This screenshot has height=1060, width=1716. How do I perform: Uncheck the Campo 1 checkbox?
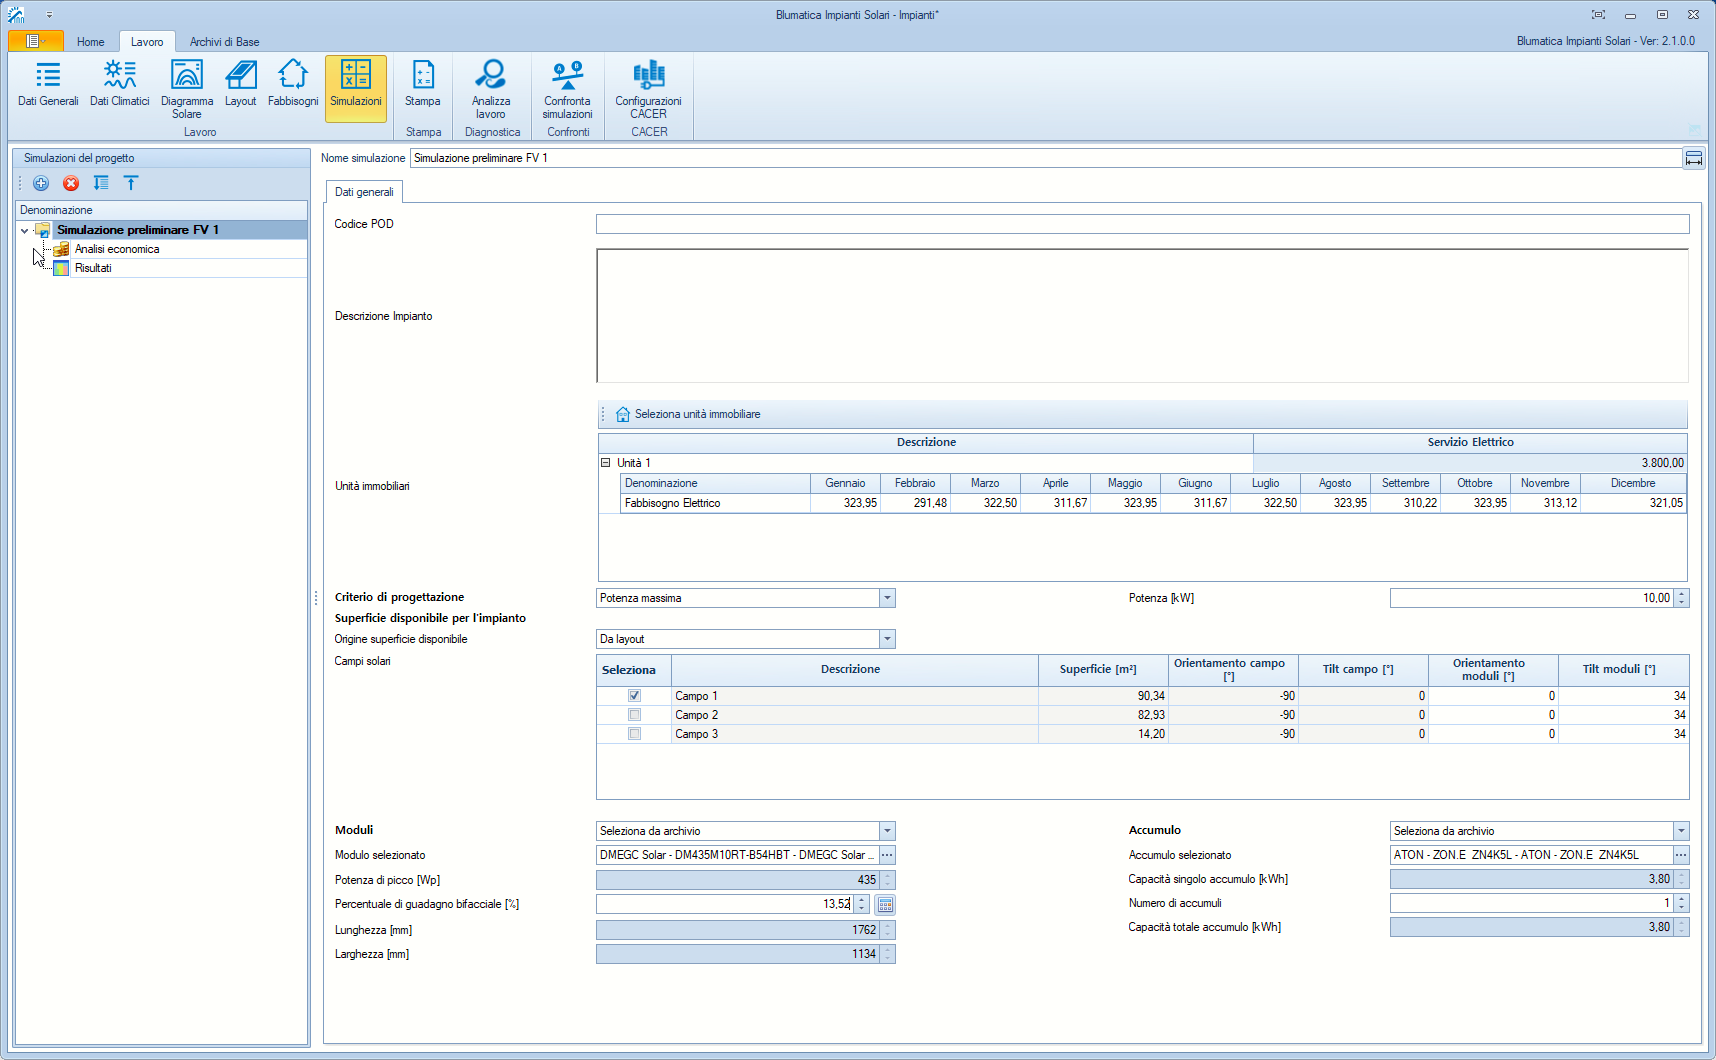pyautogui.click(x=634, y=696)
